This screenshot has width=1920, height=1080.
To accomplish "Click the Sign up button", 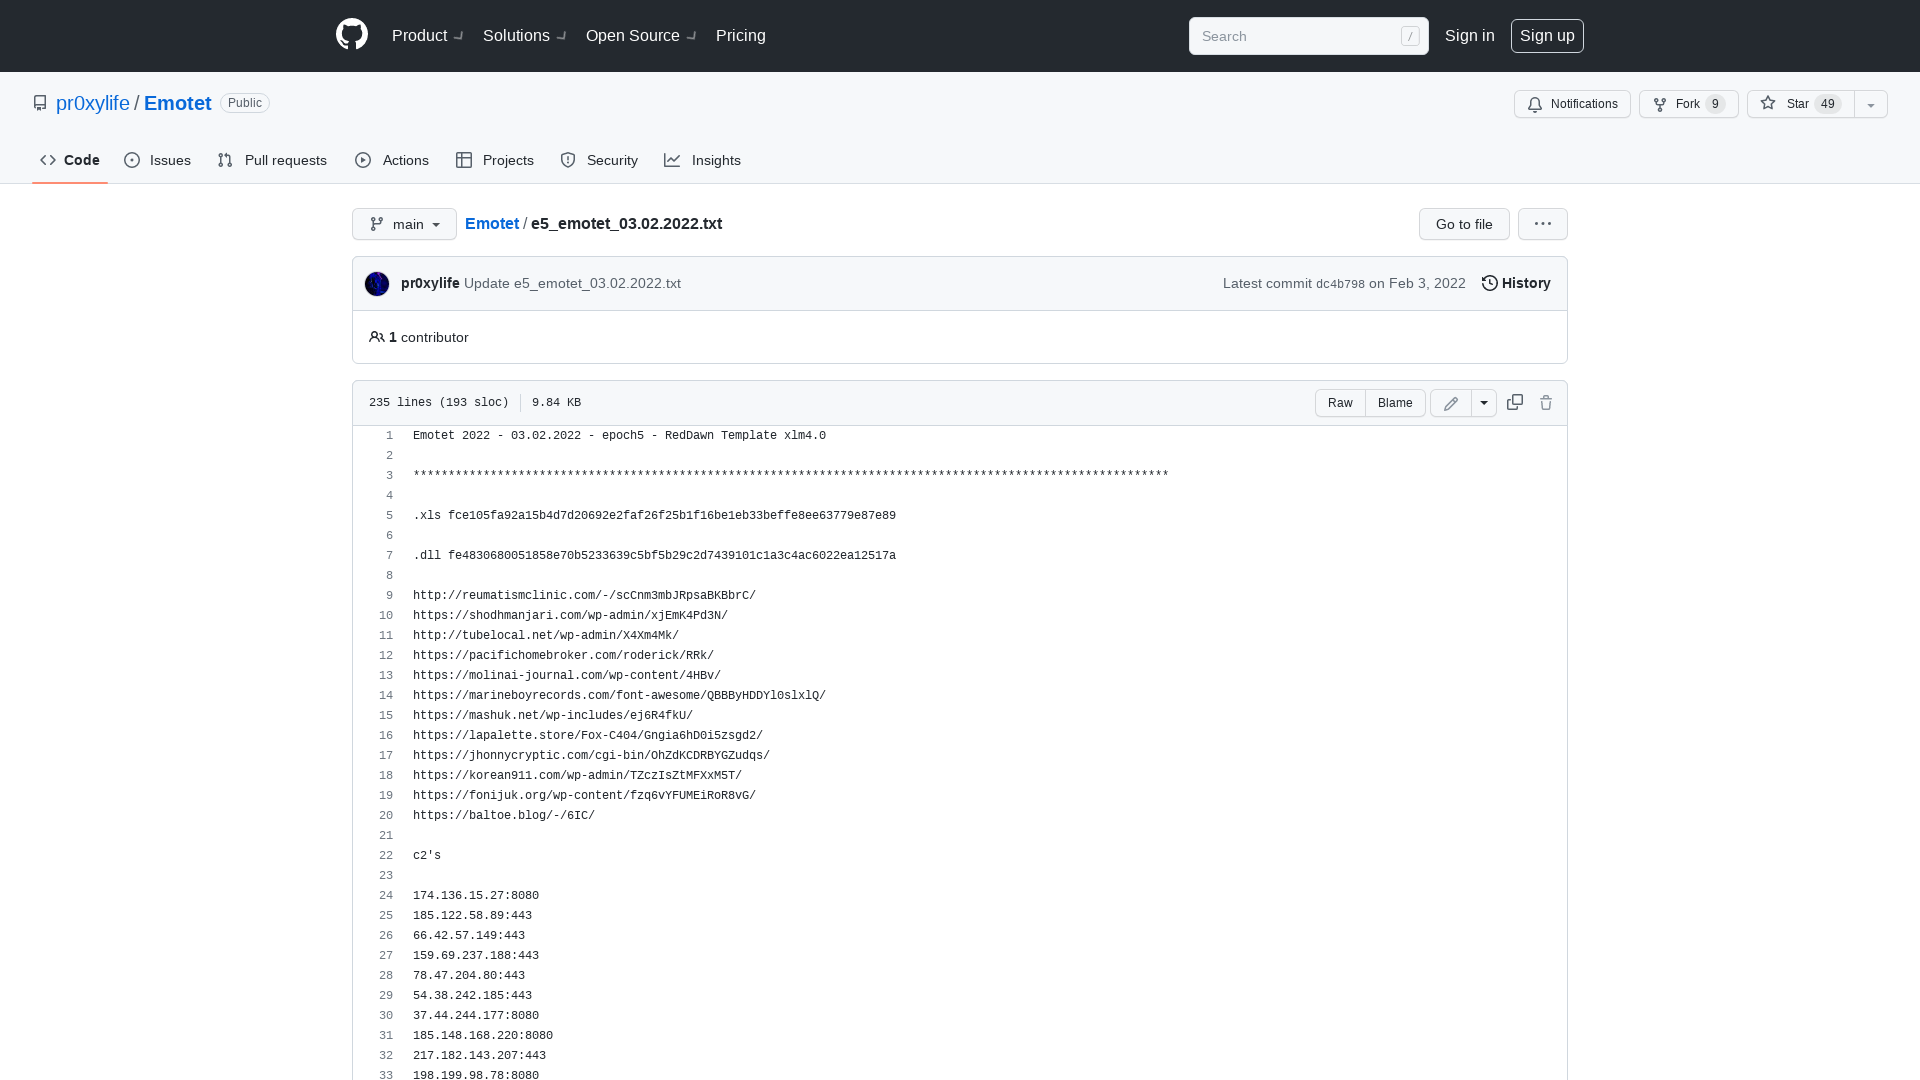I will [x=1547, y=36].
